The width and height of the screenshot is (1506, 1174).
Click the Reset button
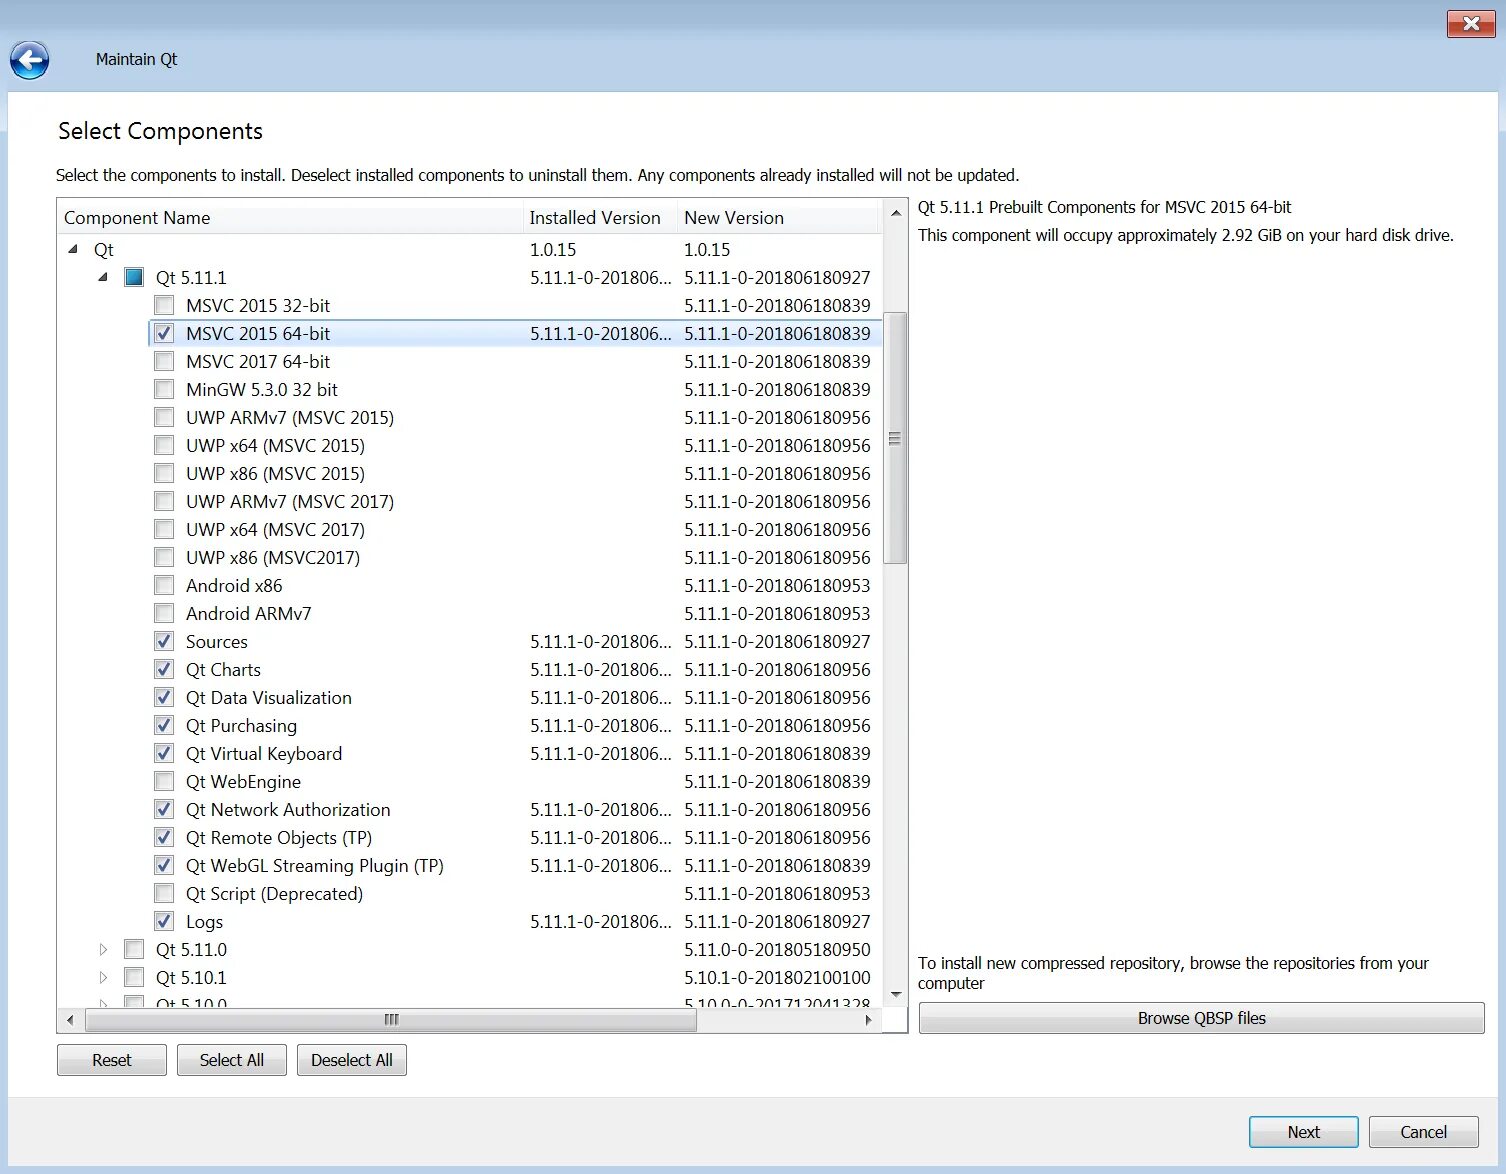pyautogui.click(x=112, y=1060)
